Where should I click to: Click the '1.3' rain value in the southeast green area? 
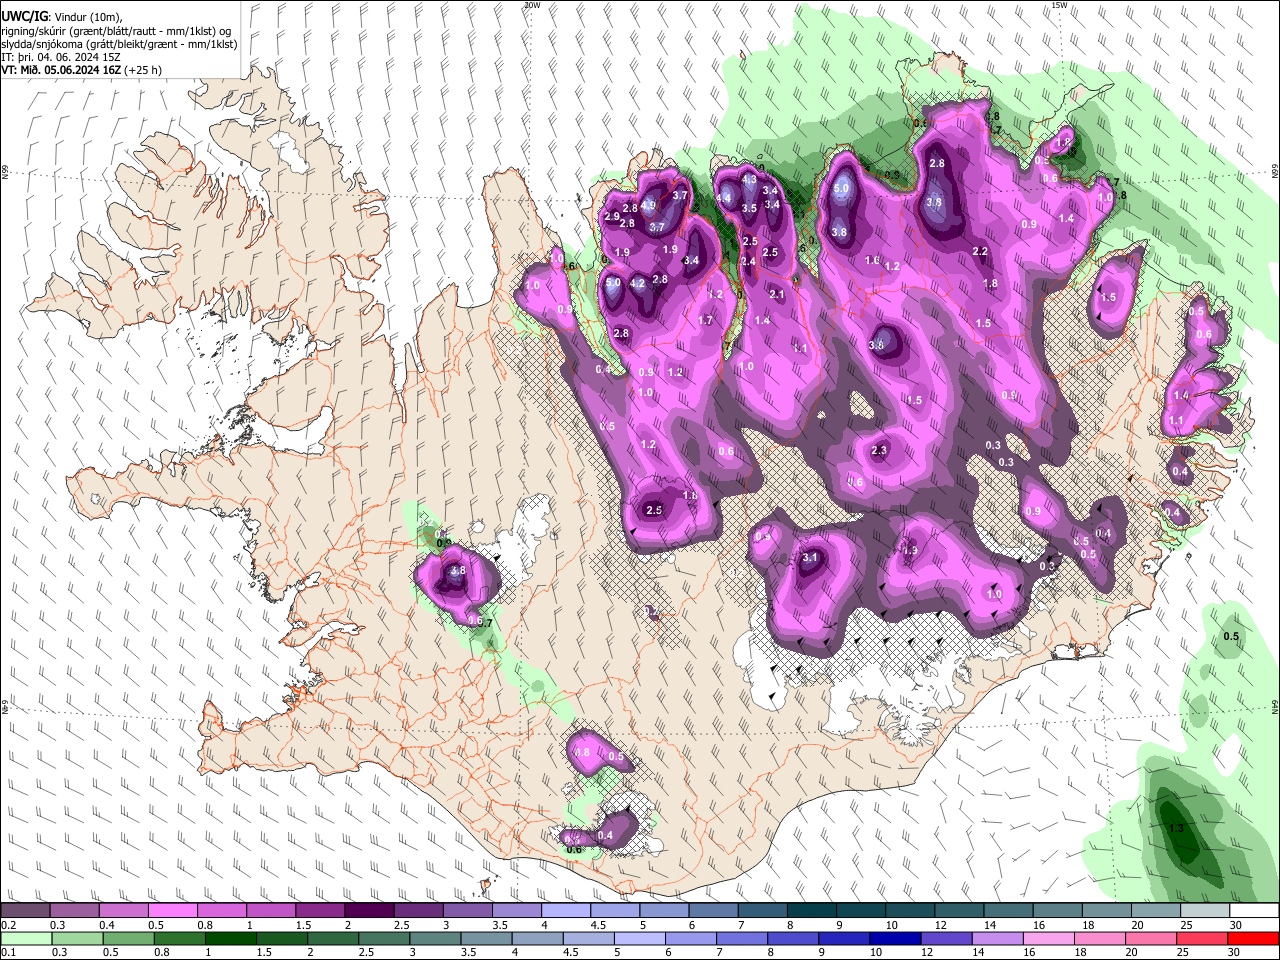point(1177,828)
